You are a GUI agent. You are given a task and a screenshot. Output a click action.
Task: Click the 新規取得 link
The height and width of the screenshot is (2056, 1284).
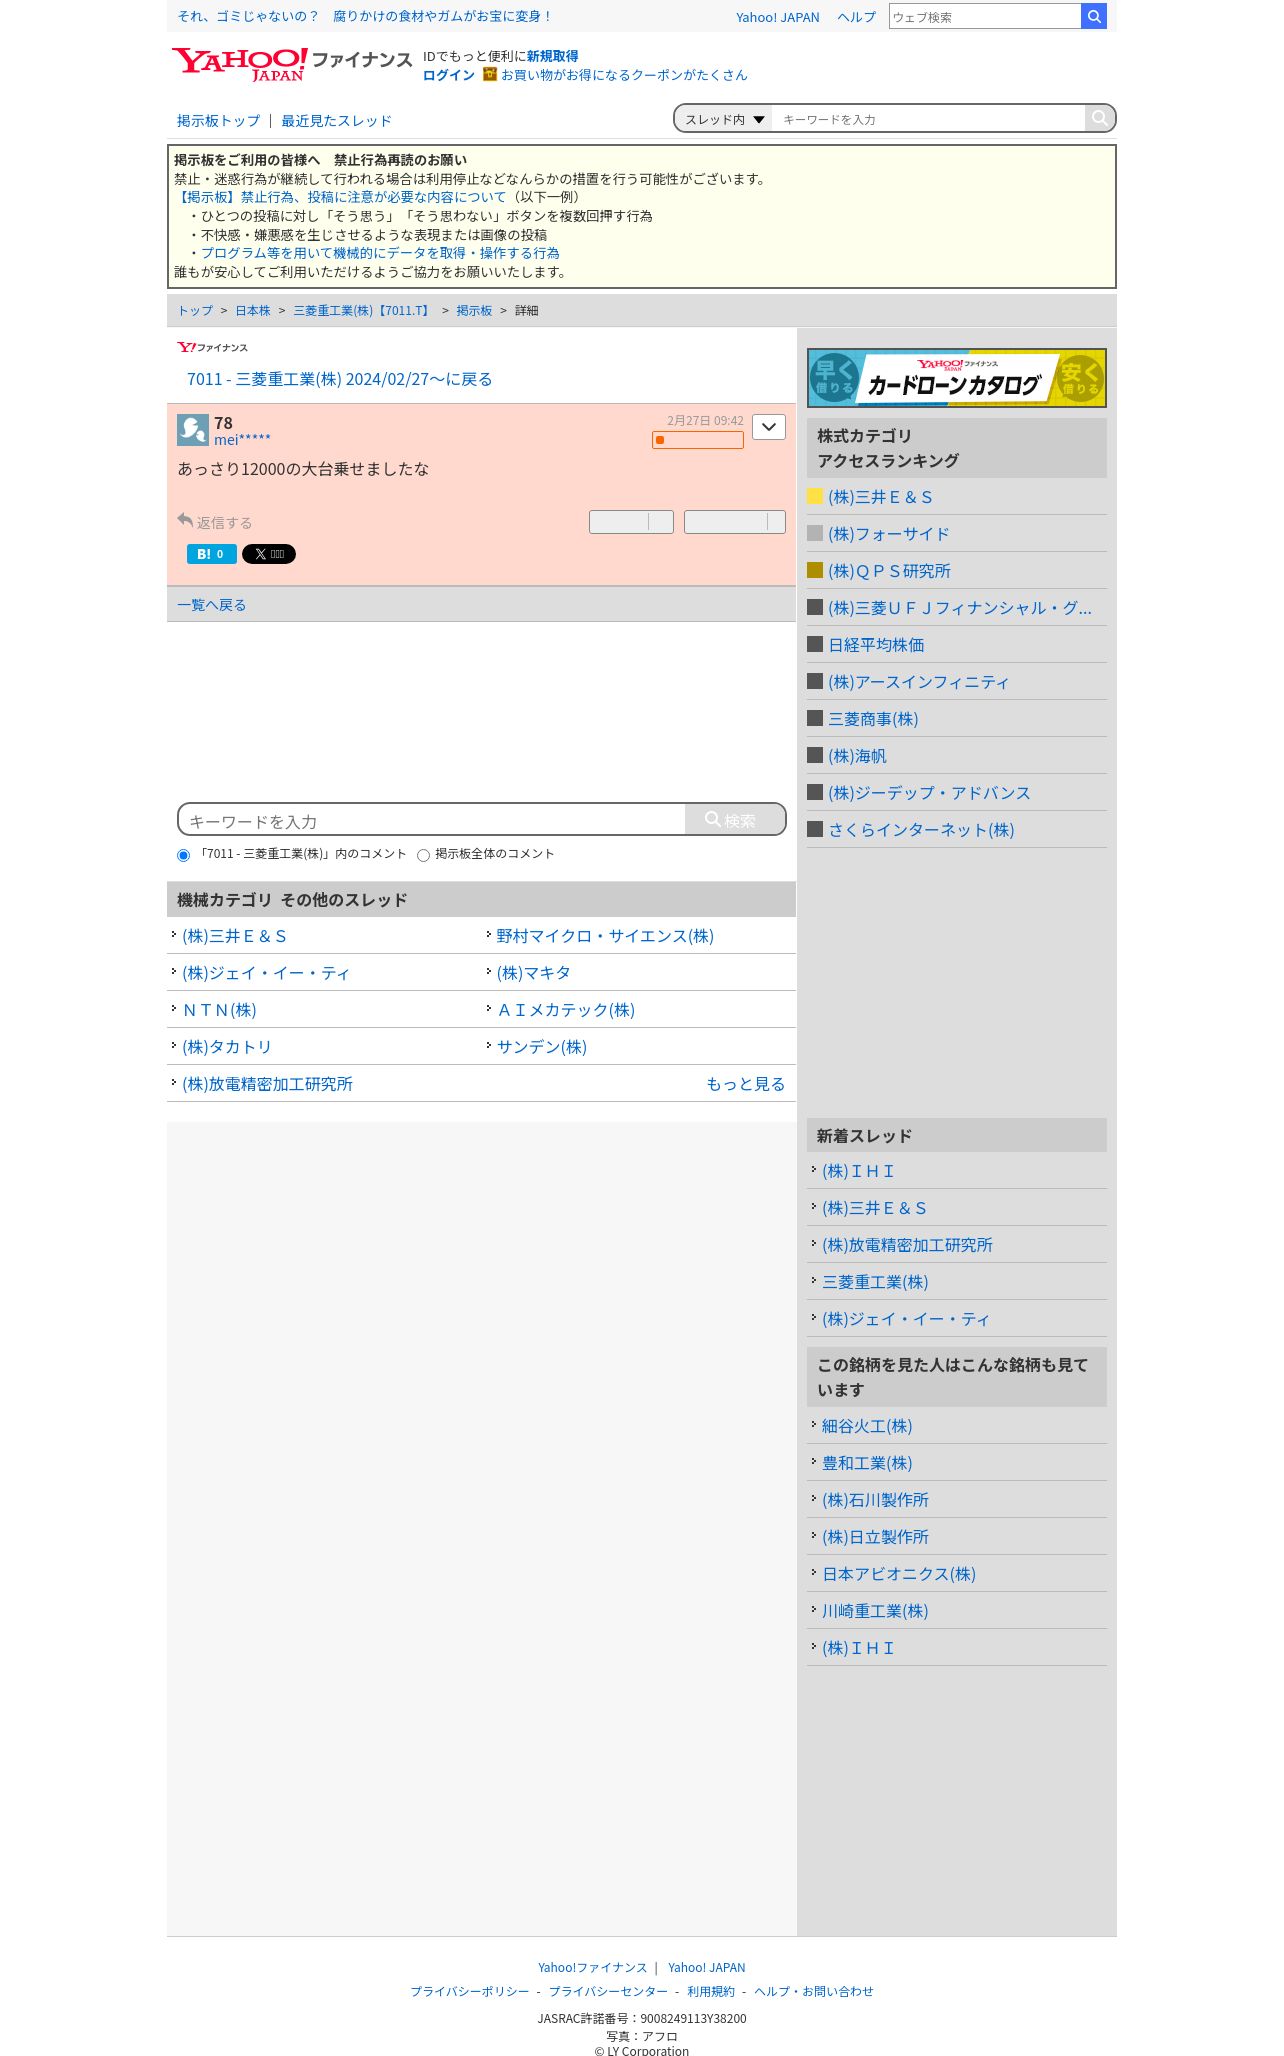pos(552,56)
